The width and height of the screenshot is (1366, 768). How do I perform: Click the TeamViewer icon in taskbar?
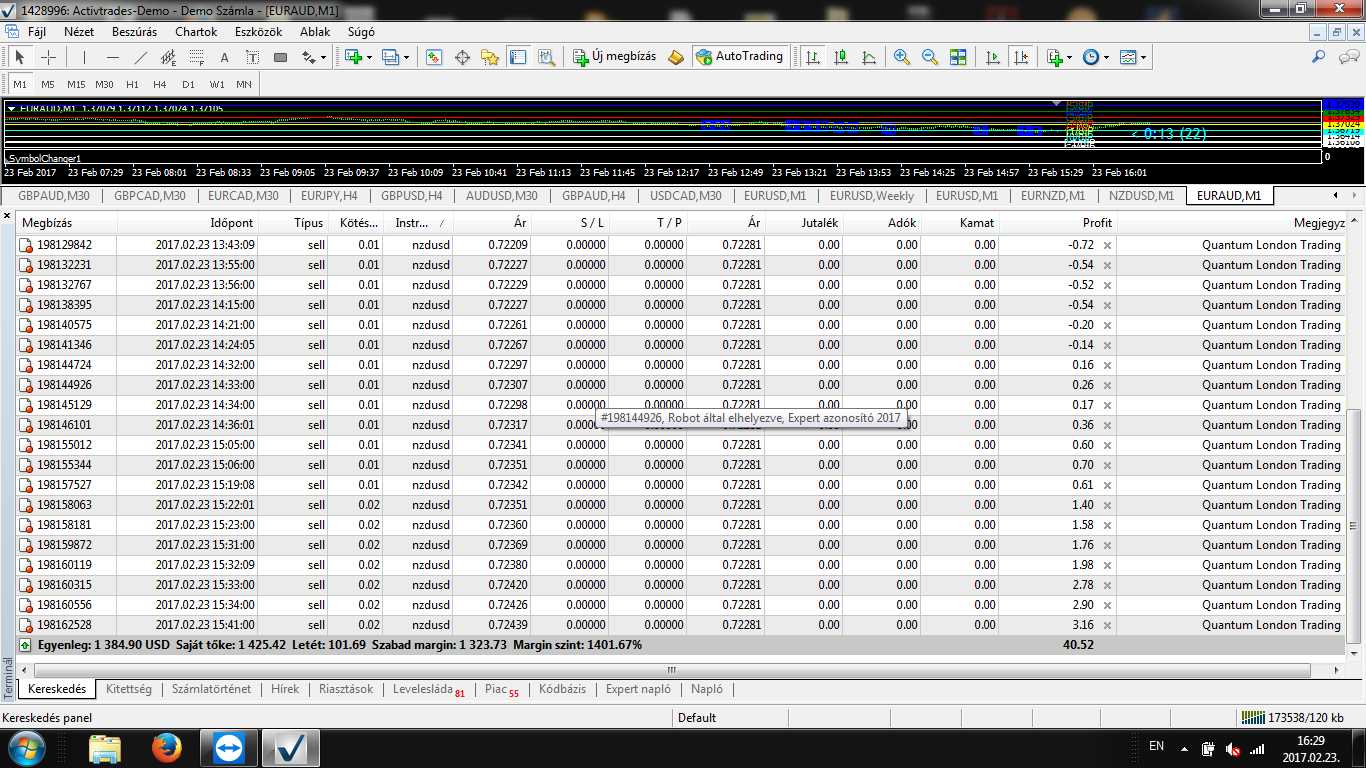pos(228,748)
